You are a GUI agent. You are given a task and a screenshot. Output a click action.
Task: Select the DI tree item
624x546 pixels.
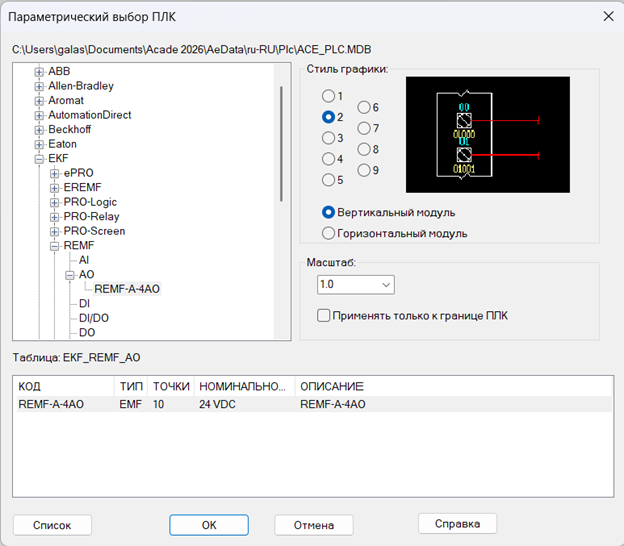click(x=84, y=304)
